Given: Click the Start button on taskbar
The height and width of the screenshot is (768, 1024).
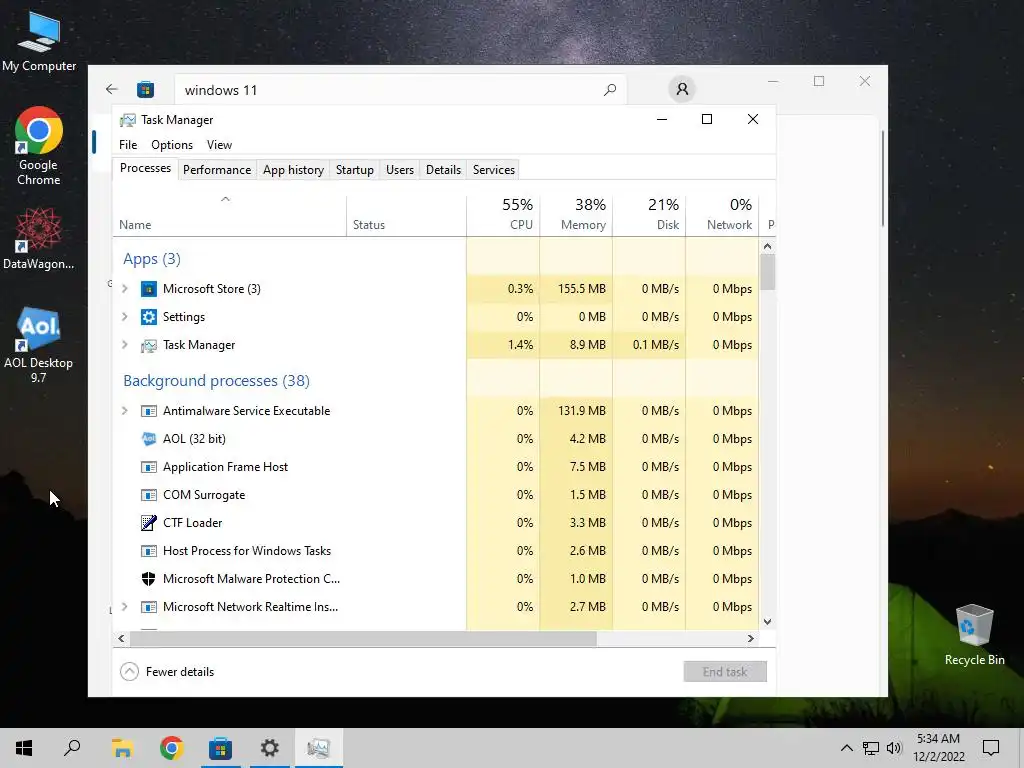Looking at the screenshot, I should click(24, 748).
